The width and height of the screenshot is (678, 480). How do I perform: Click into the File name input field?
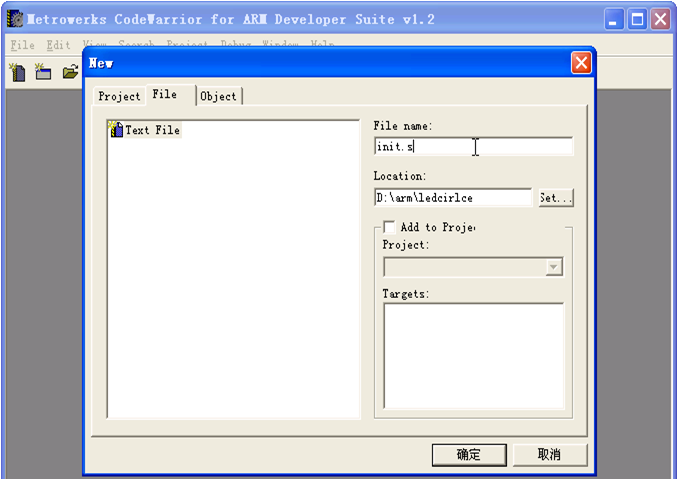coord(472,147)
